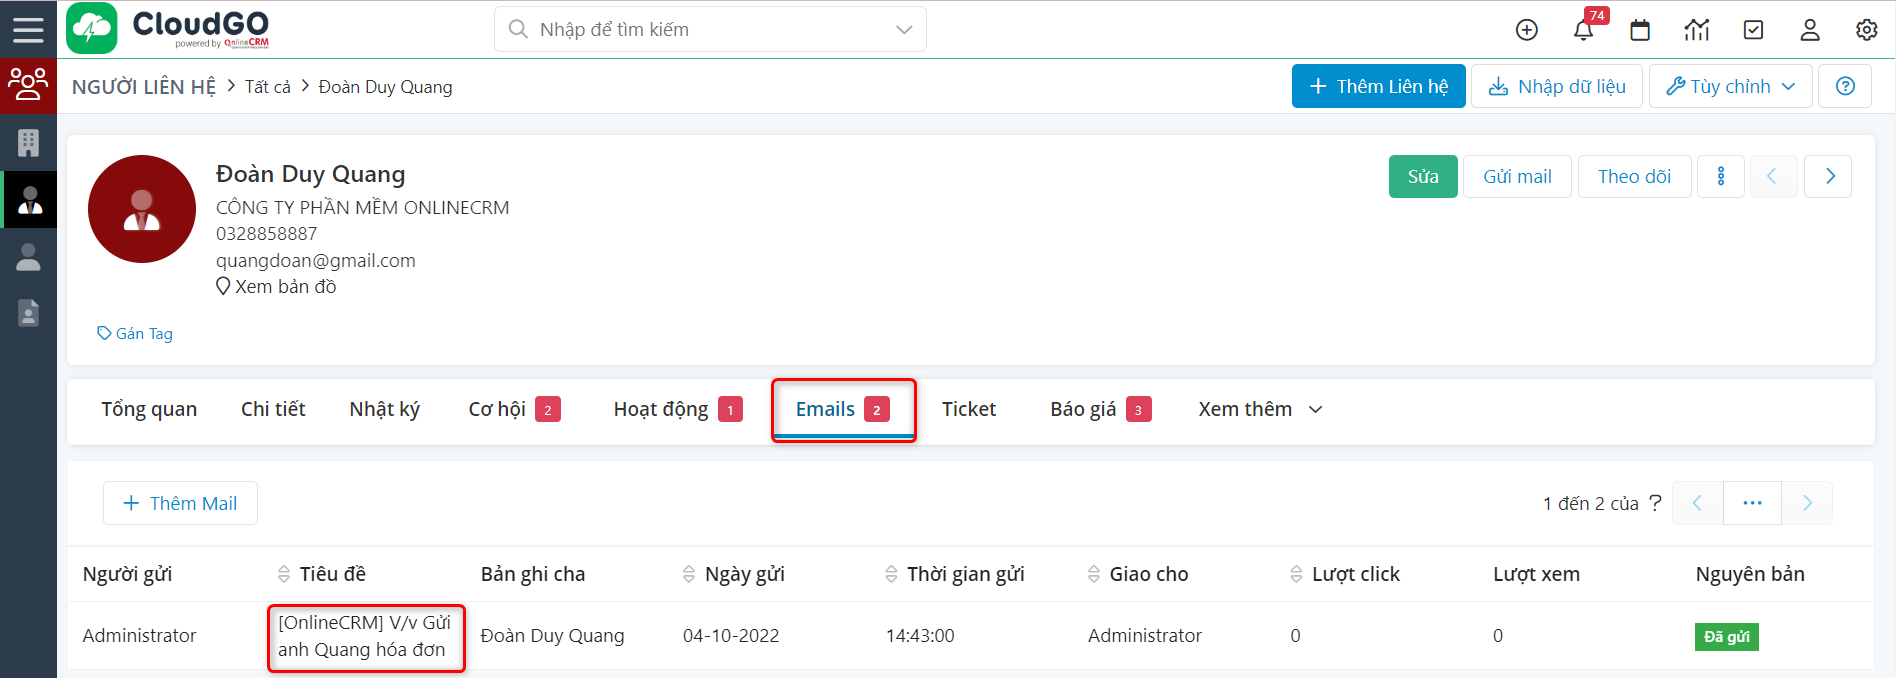This screenshot has height=678, width=1896.
Task: Open the organizations building sidebar icon
Action: click(28, 143)
